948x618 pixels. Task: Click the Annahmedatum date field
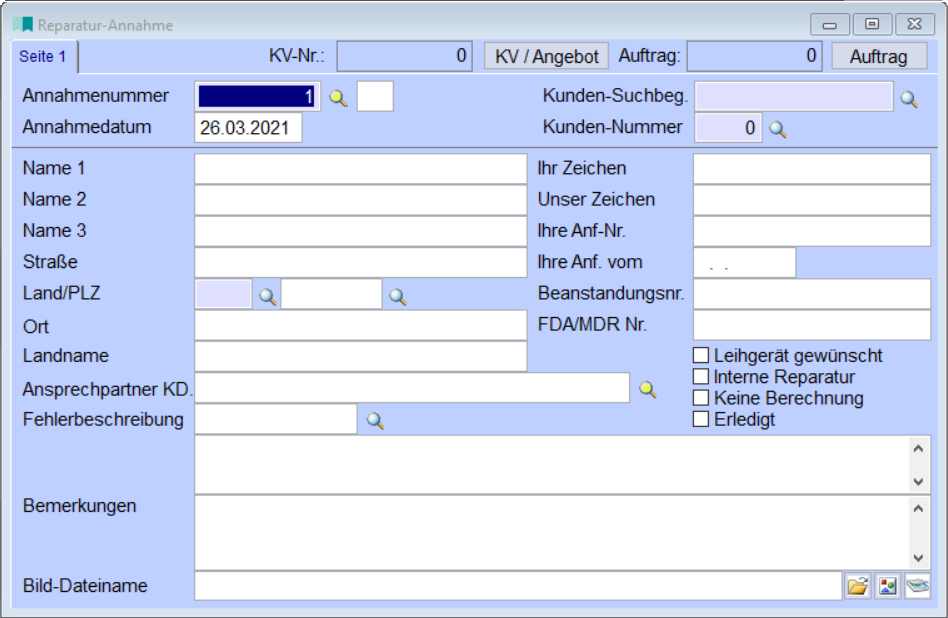point(248,128)
